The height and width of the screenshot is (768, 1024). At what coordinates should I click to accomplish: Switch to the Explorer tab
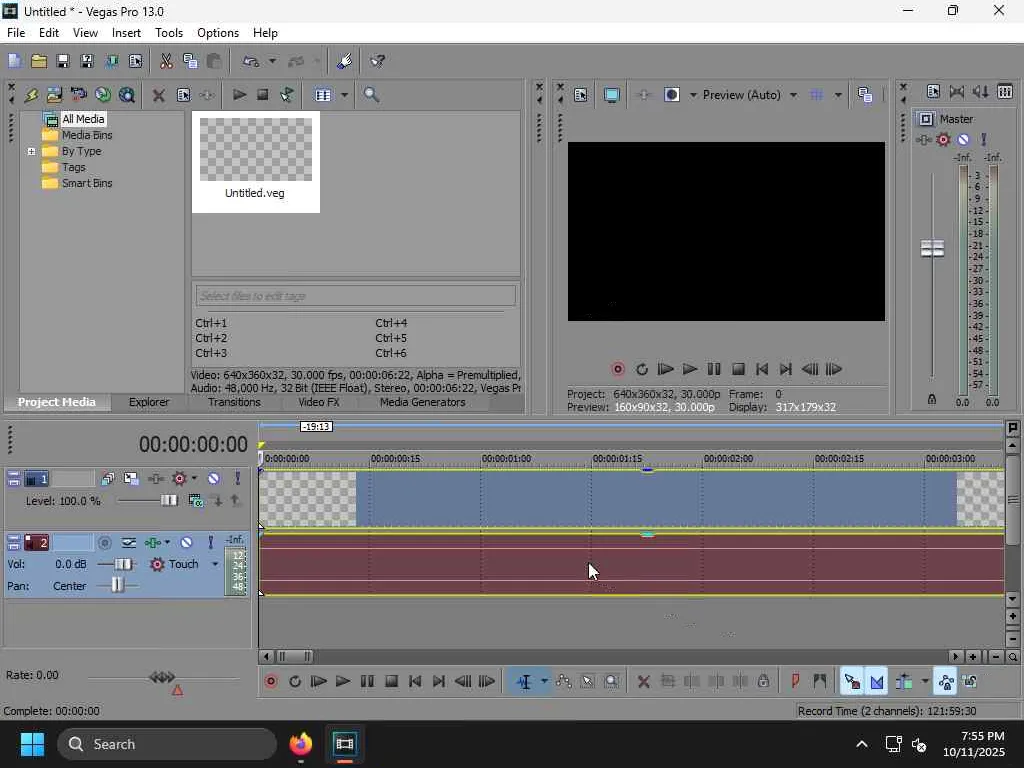click(x=149, y=402)
